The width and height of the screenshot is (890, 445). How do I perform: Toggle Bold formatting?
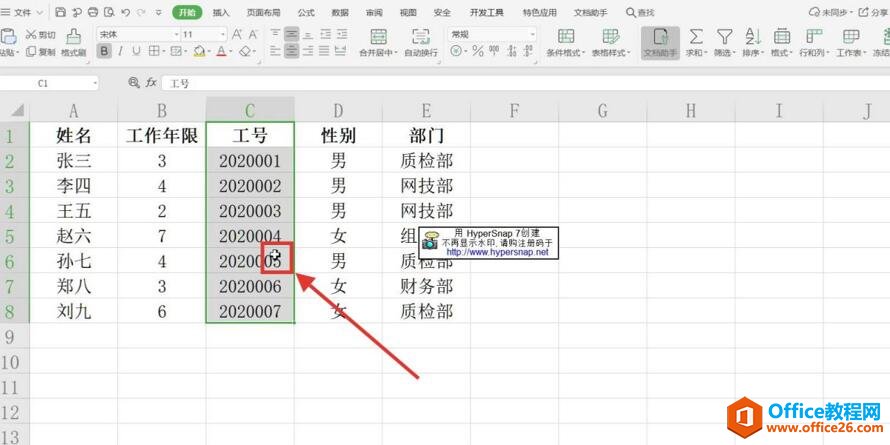tap(104, 52)
